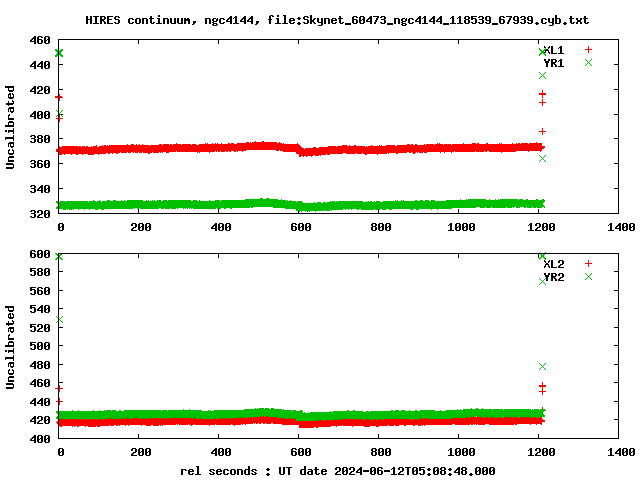Click y-axis value 320 on top plot
Screen dimensions: 640x480
coord(40,214)
